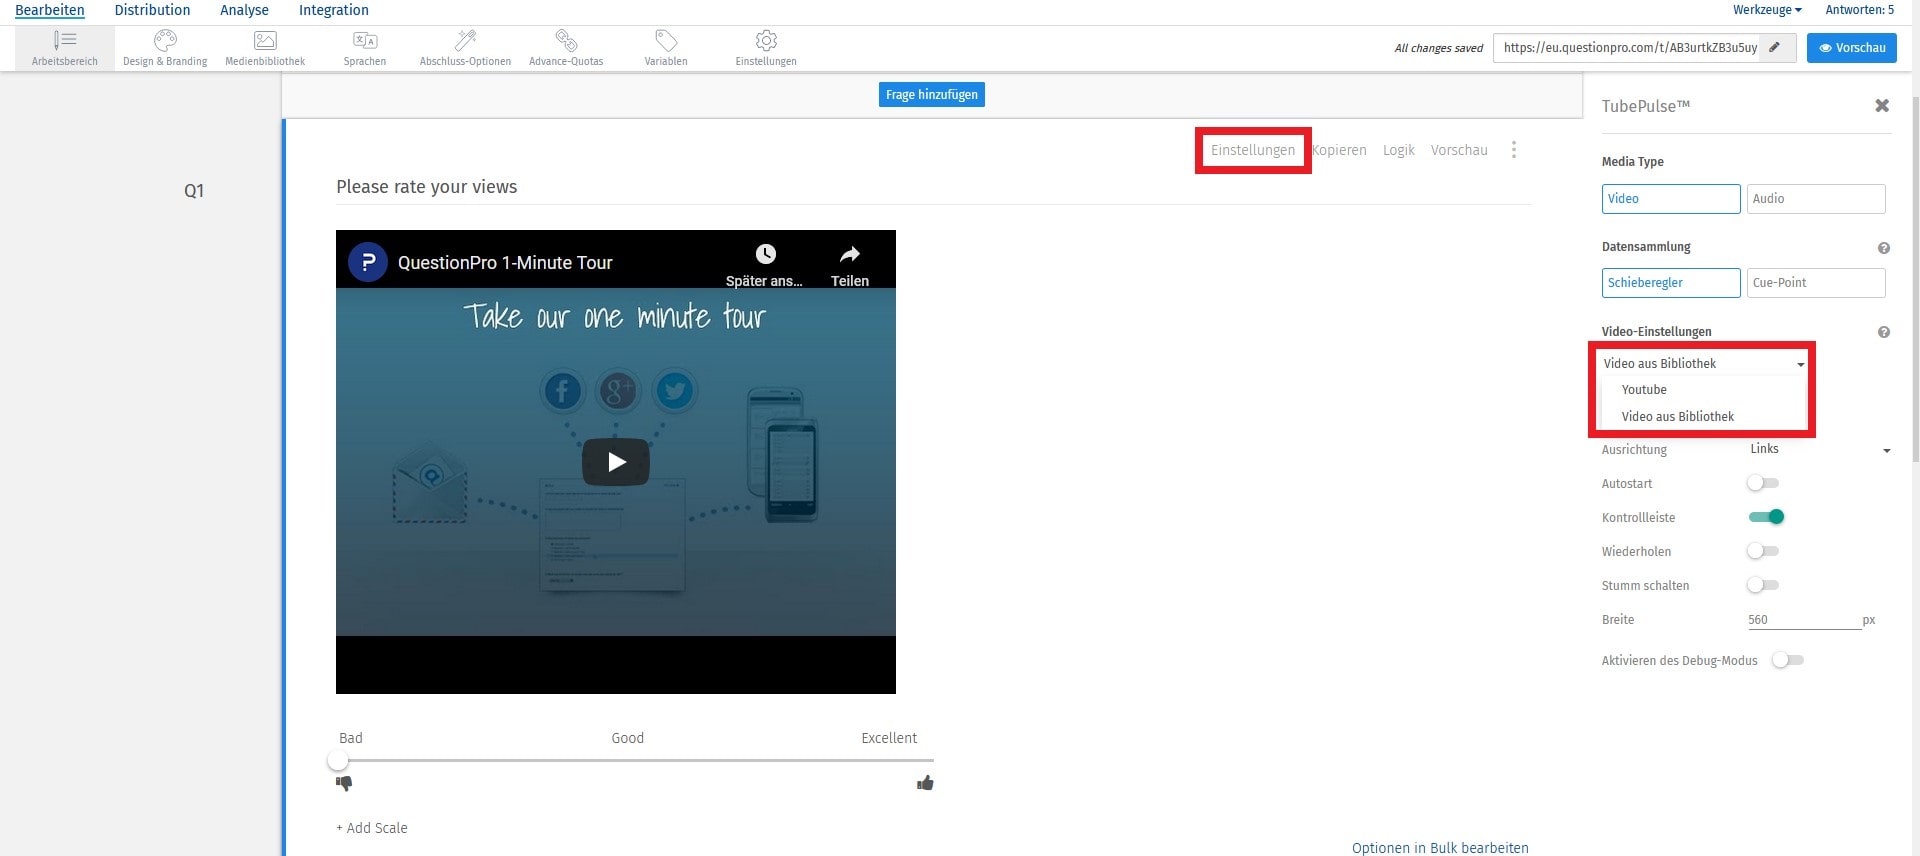Enable the Stumm schalten switch
This screenshot has width=1920, height=856.
pyautogui.click(x=1763, y=585)
